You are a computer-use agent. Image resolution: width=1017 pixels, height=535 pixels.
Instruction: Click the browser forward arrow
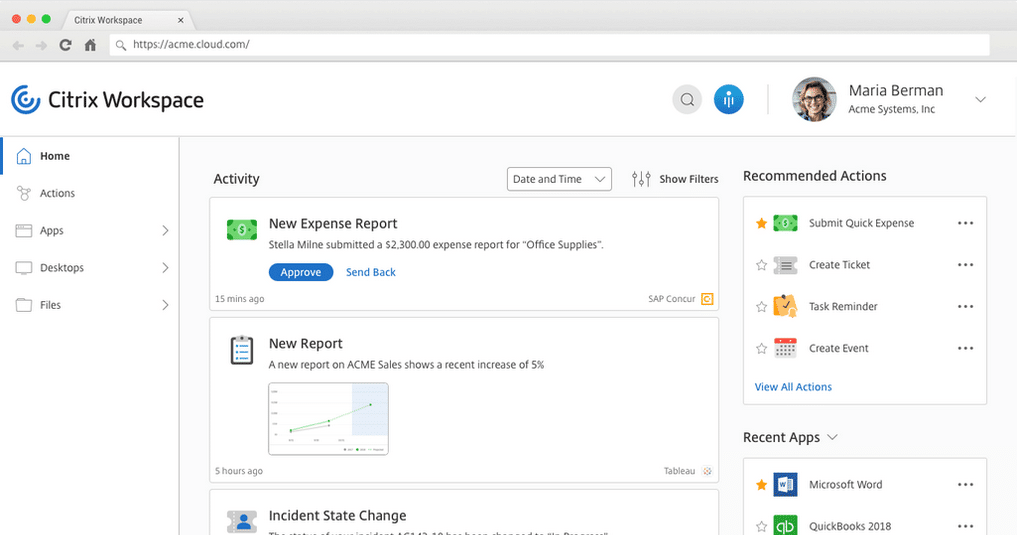pyautogui.click(x=41, y=45)
